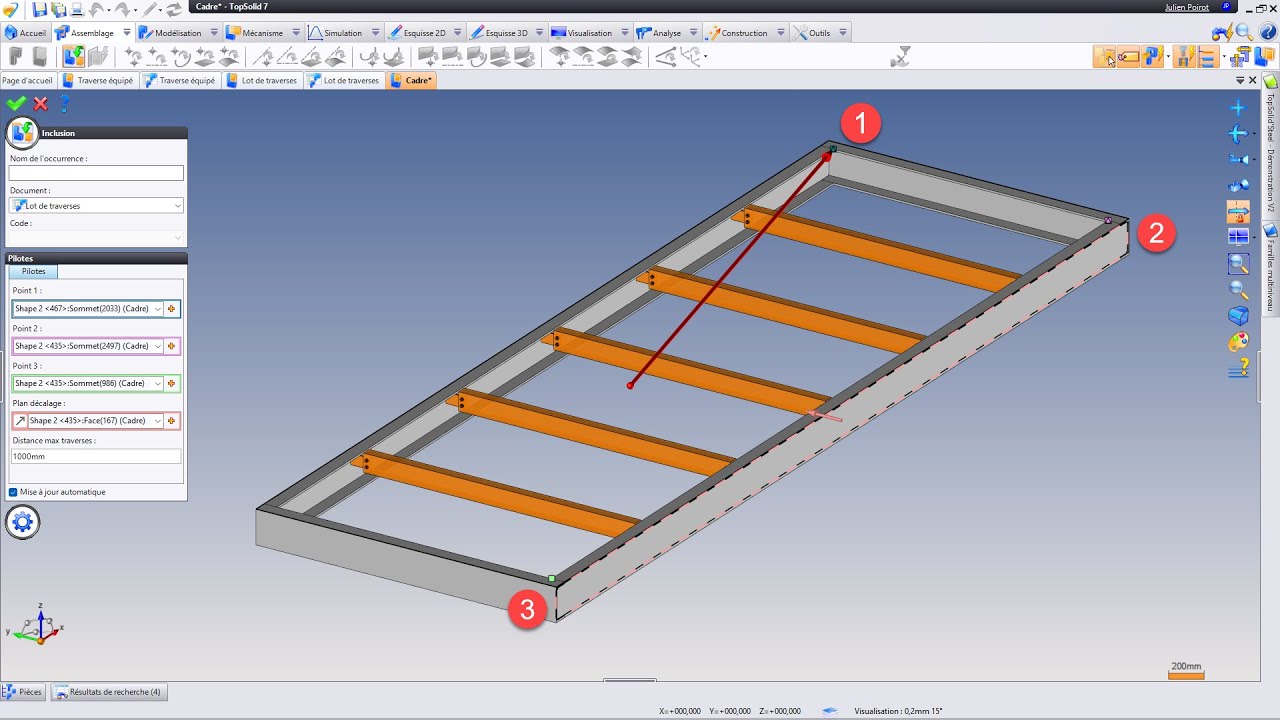Open help via the round question mark button
Screen dimensions: 1280x720
[1266, 32]
